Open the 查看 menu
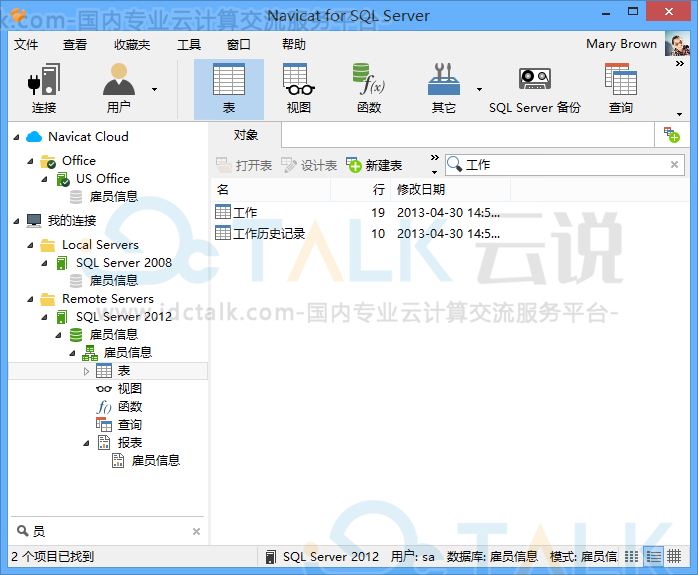The height and width of the screenshot is (575, 698). [x=74, y=45]
